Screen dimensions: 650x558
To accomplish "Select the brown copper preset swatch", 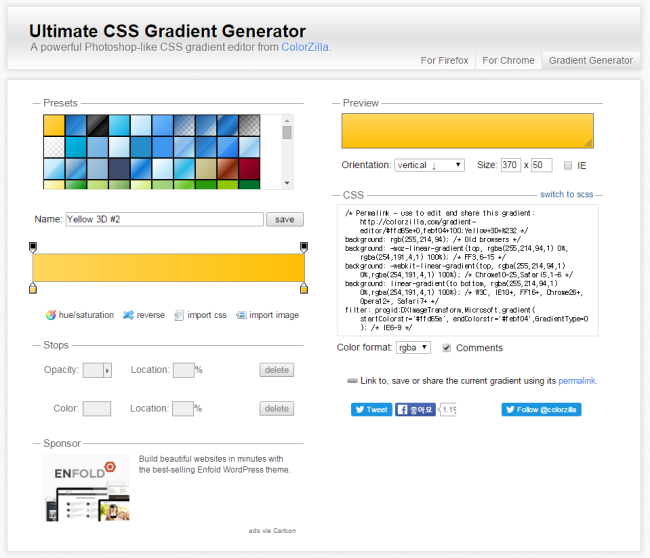I will [228, 169].
